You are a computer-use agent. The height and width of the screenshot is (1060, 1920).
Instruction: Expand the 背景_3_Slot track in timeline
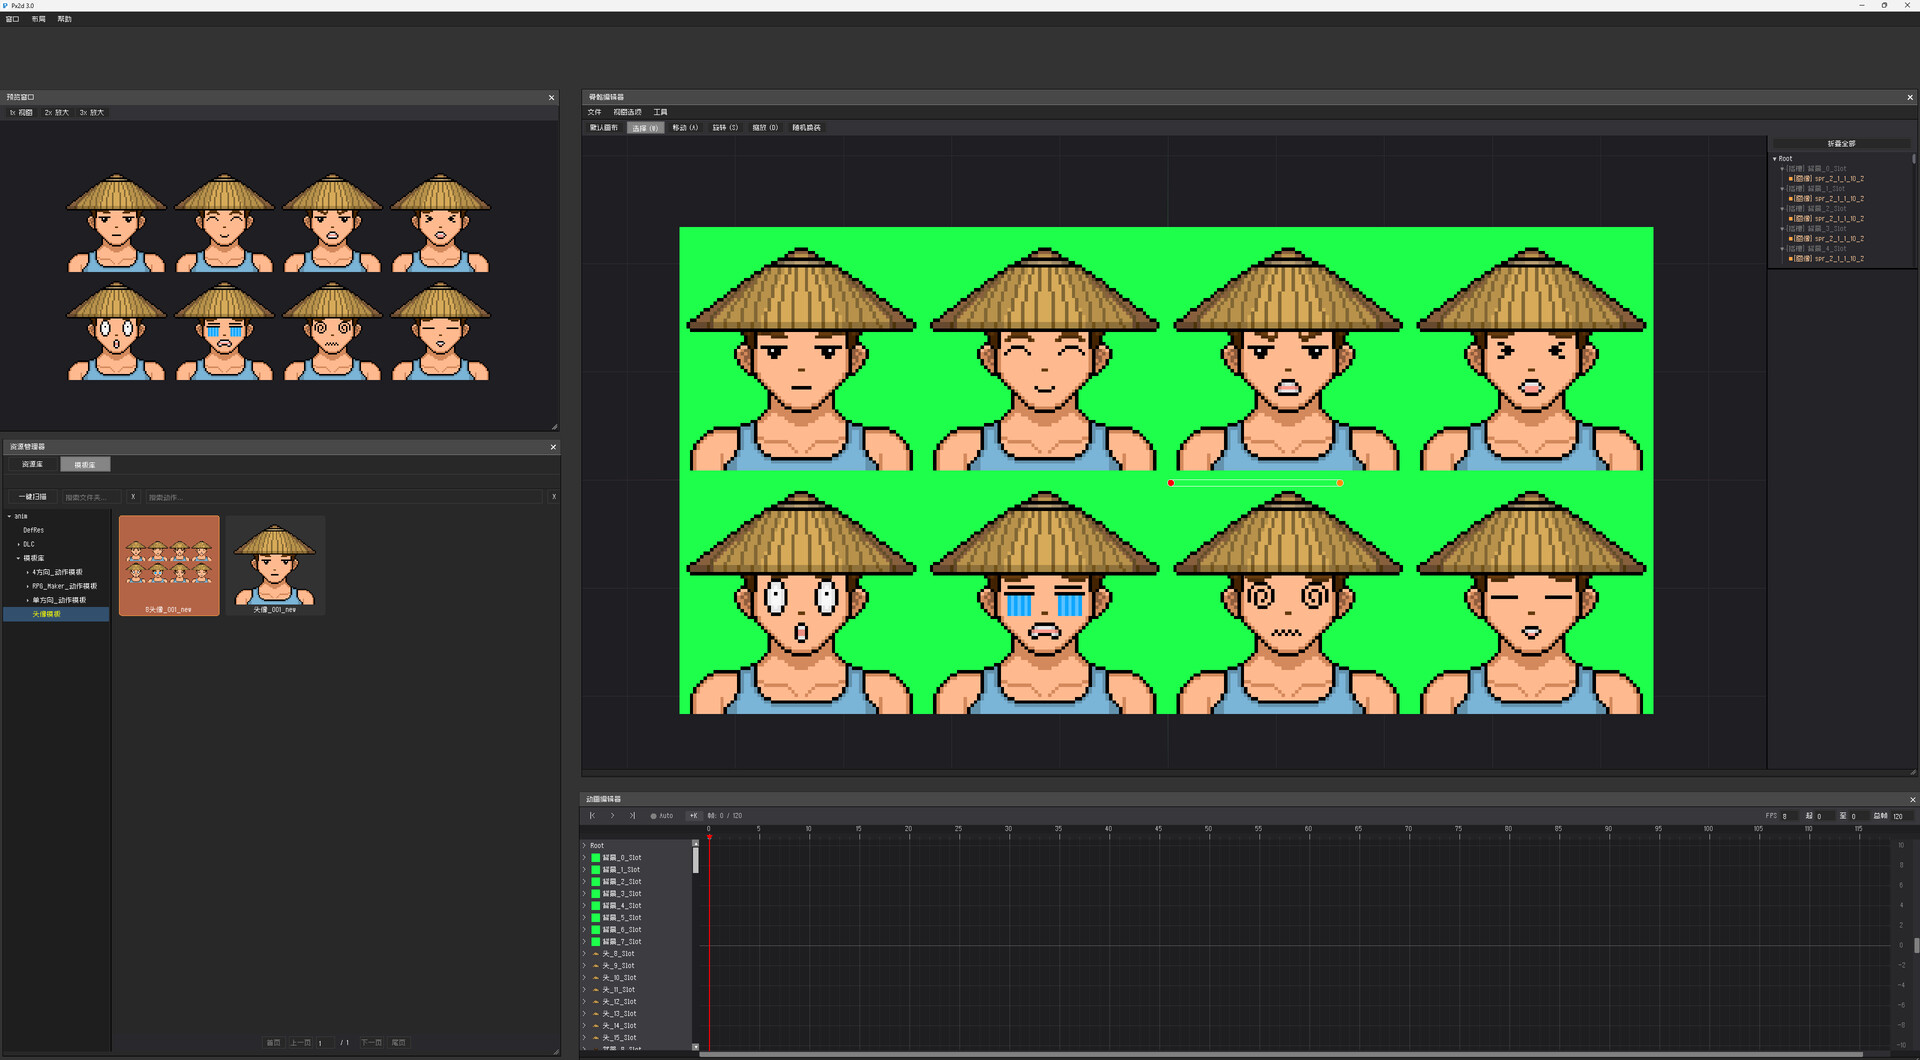pyautogui.click(x=585, y=894)
